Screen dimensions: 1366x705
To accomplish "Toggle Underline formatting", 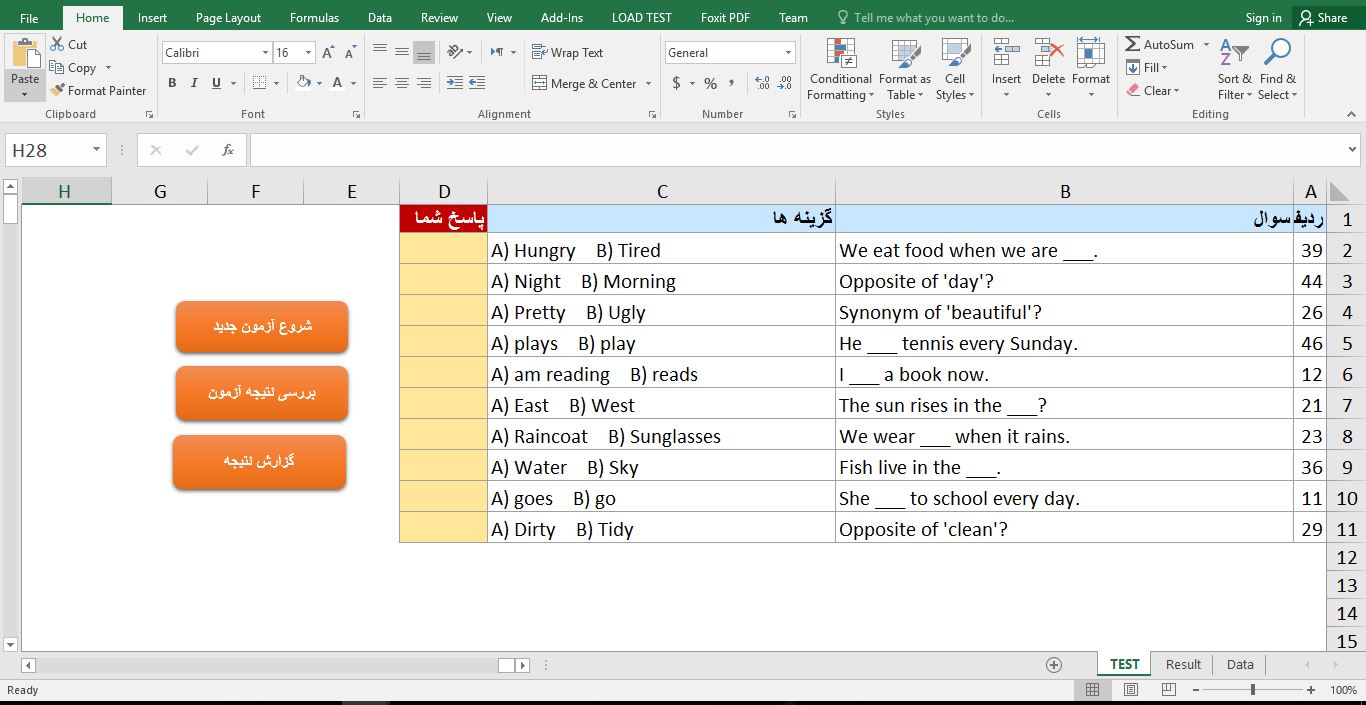I will (x=216, y=83).
